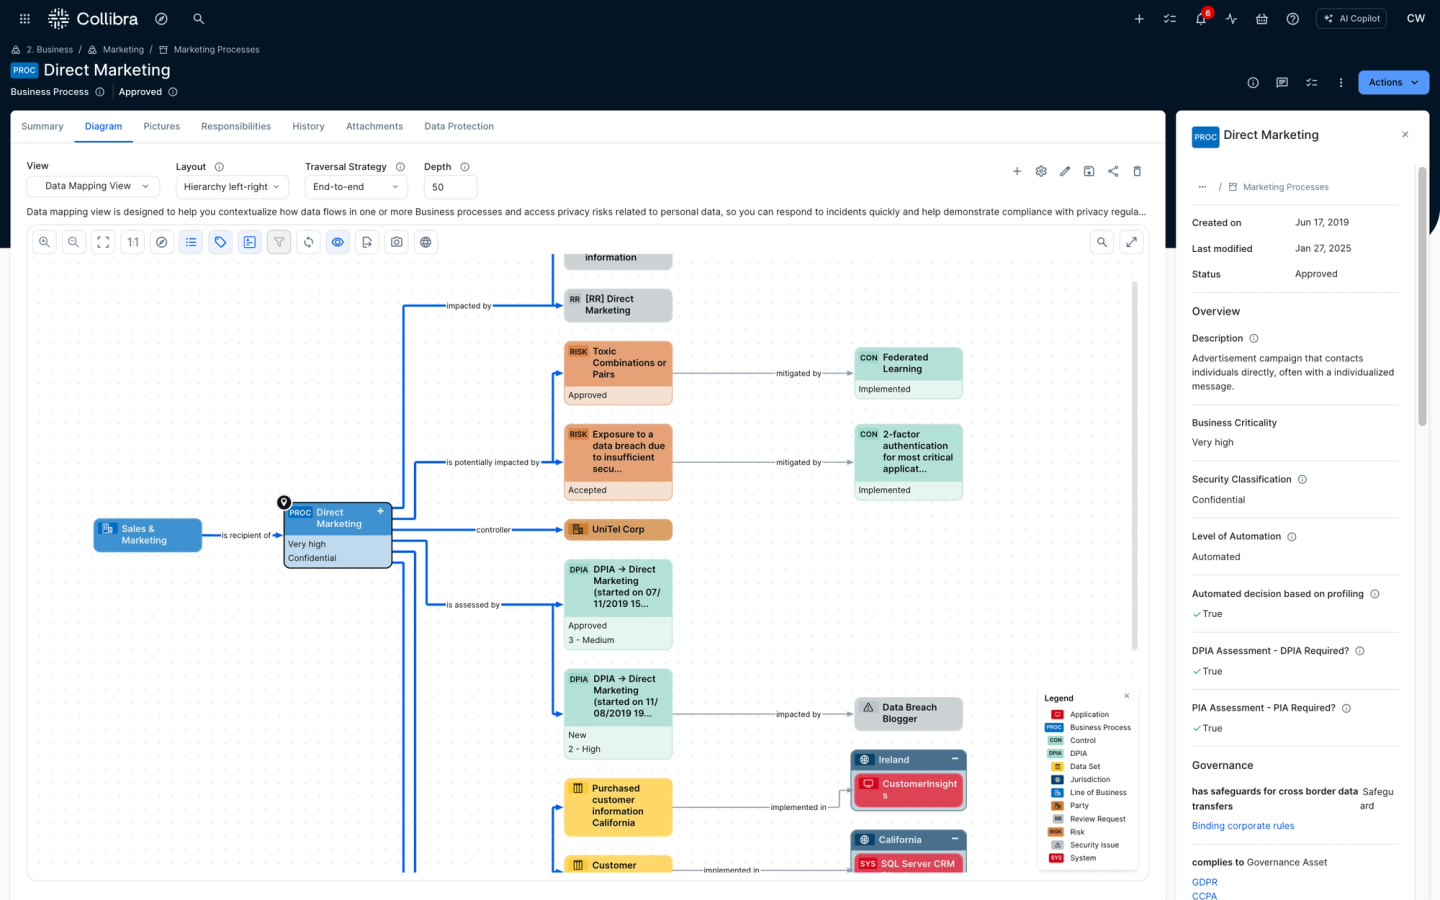Screen dimensions: 1440x900
Task: Zoom in on the diagram
Action: click(44, 242)
